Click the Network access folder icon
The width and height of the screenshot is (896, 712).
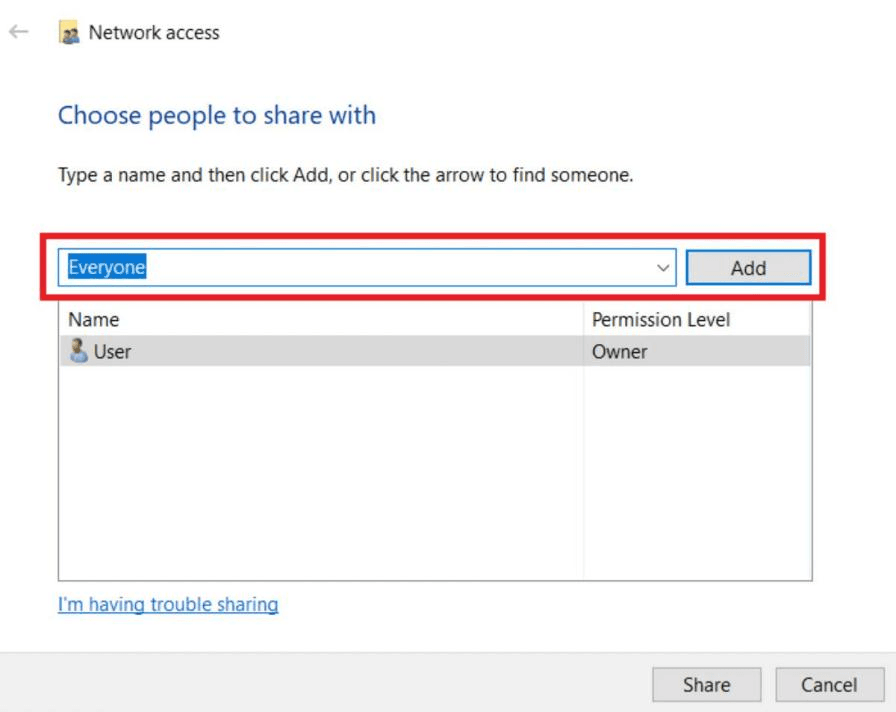tap(69, 33)
